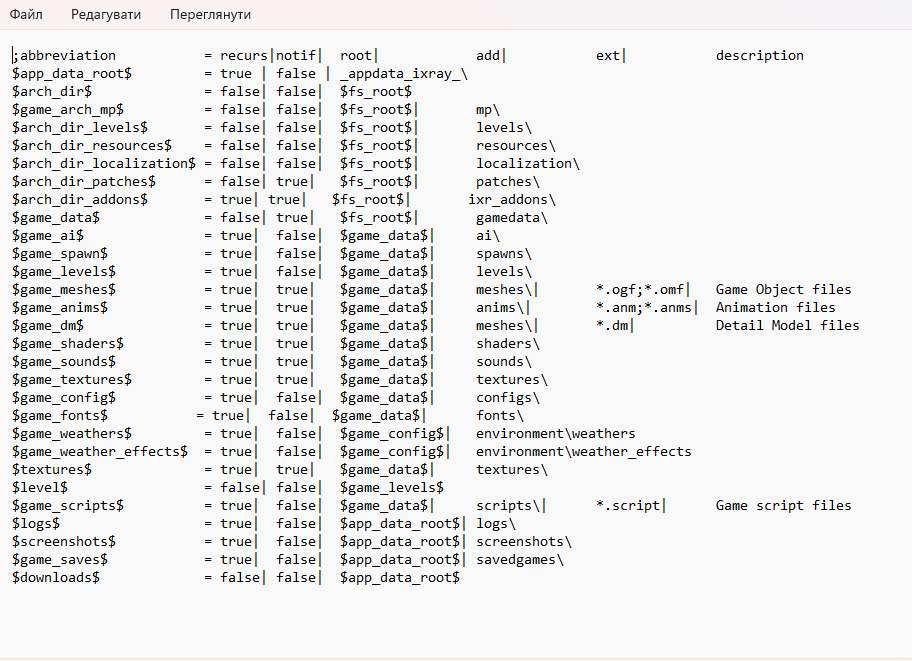
Task: Open the Файл menu
Action: point(26,15)
